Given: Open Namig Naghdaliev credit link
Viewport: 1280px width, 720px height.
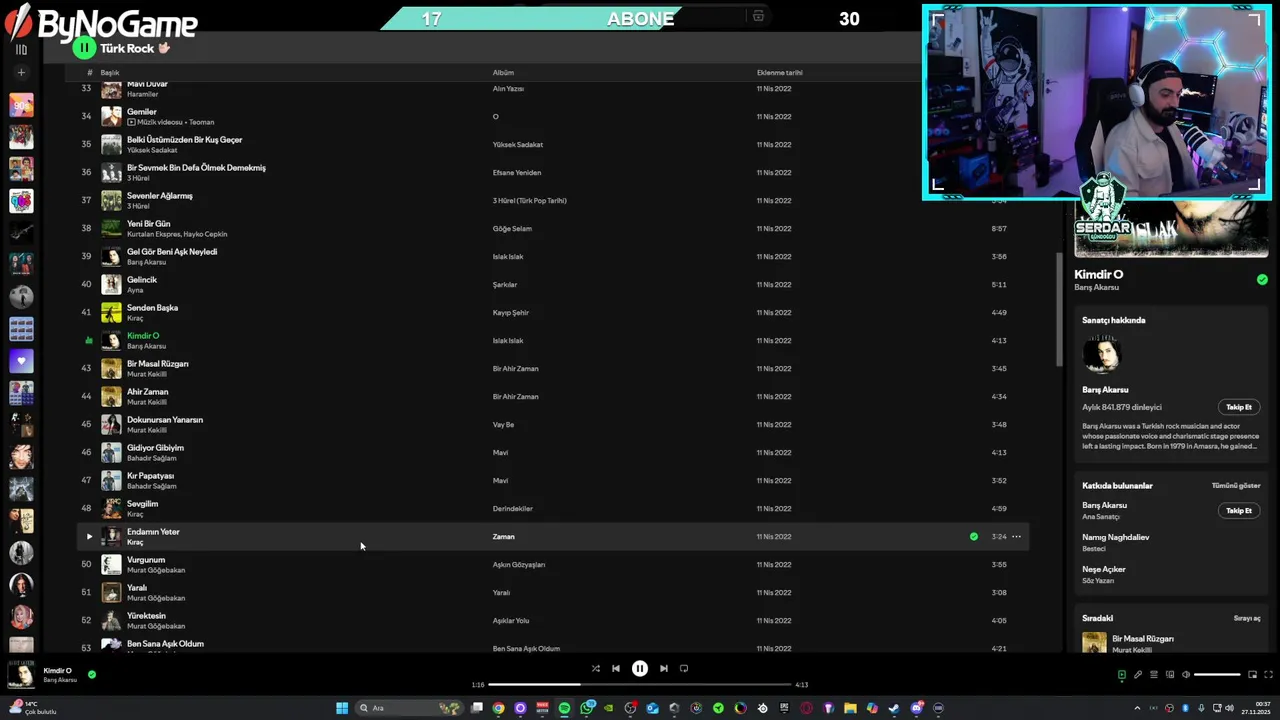Looking at the screenshot, I should (1116, 537).
